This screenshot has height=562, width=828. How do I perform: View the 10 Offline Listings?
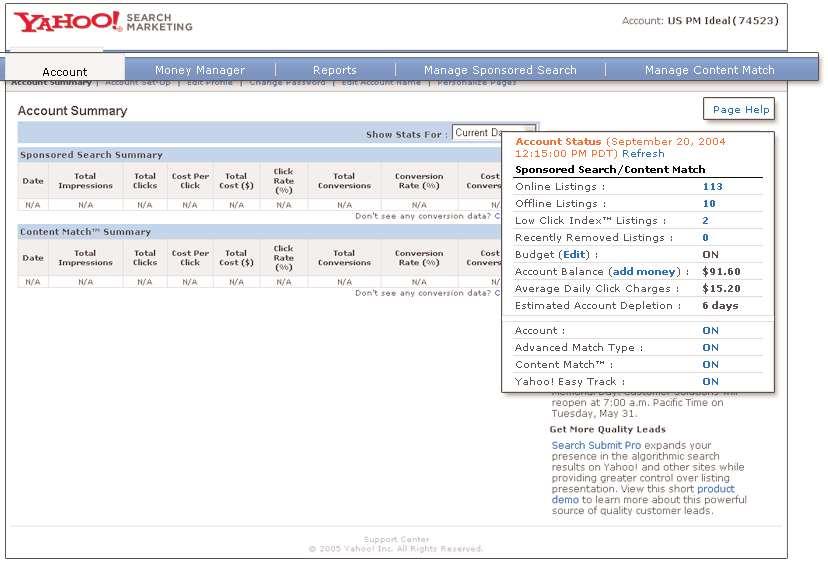(709, 204)
